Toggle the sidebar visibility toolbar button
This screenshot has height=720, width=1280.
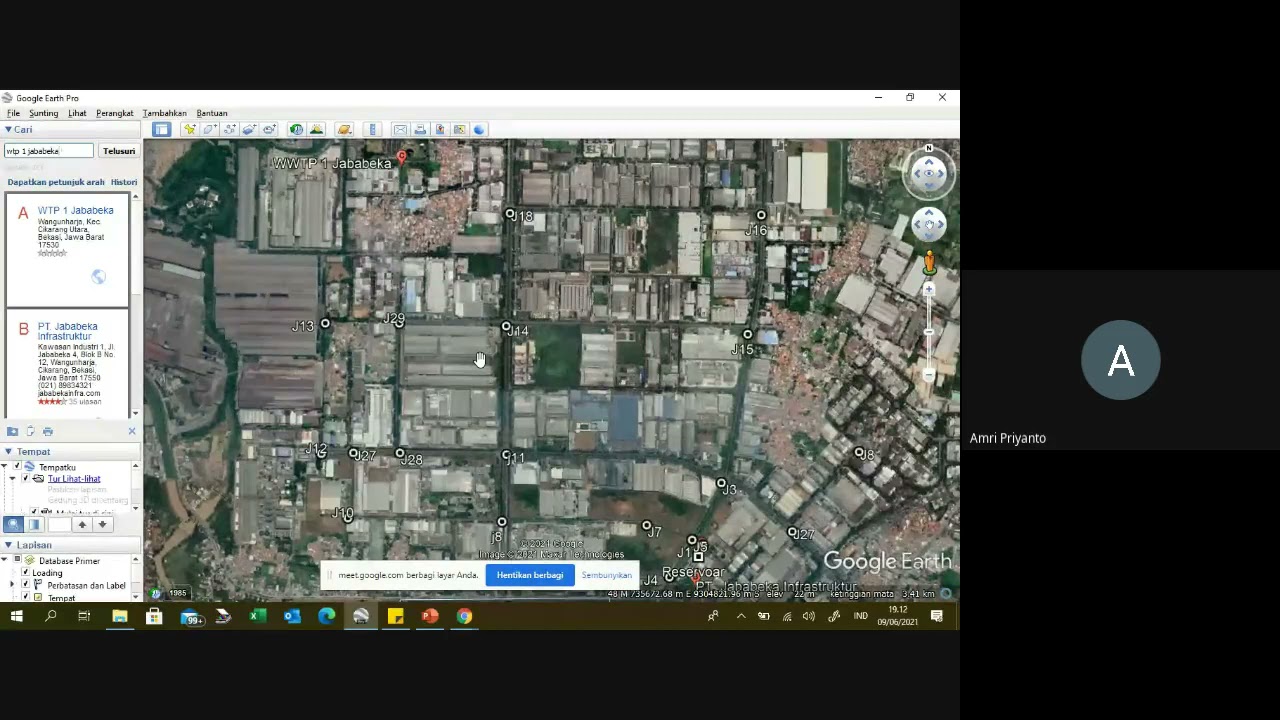[161, 129]
